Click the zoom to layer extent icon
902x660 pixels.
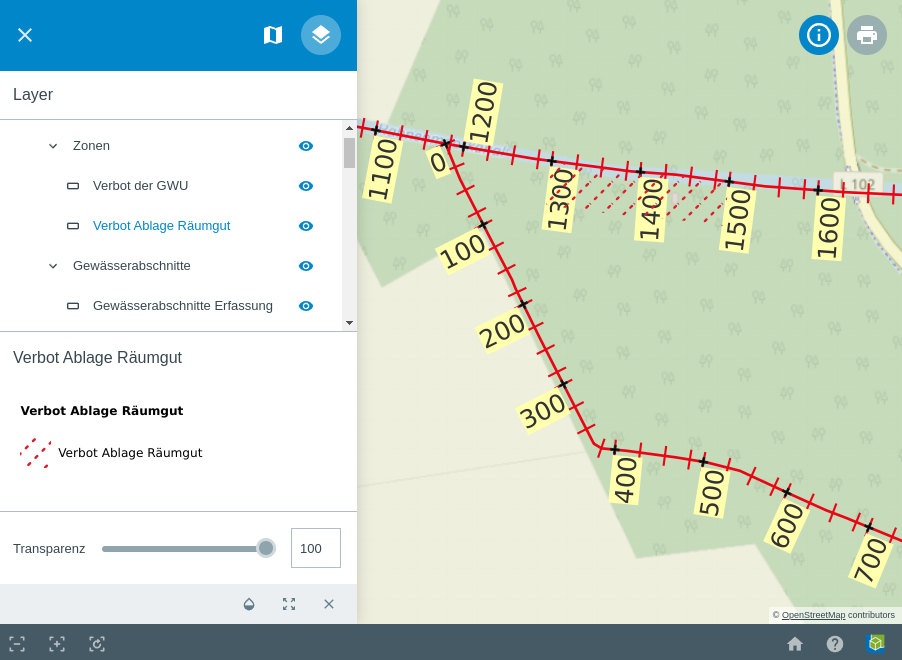pyautogui.click(x=289, y=604)
